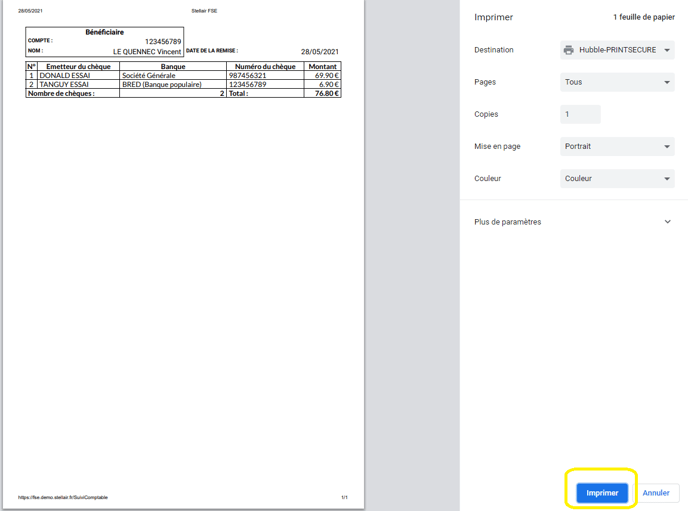Click the Numéro du chèque column header

(x=265, y=66)
